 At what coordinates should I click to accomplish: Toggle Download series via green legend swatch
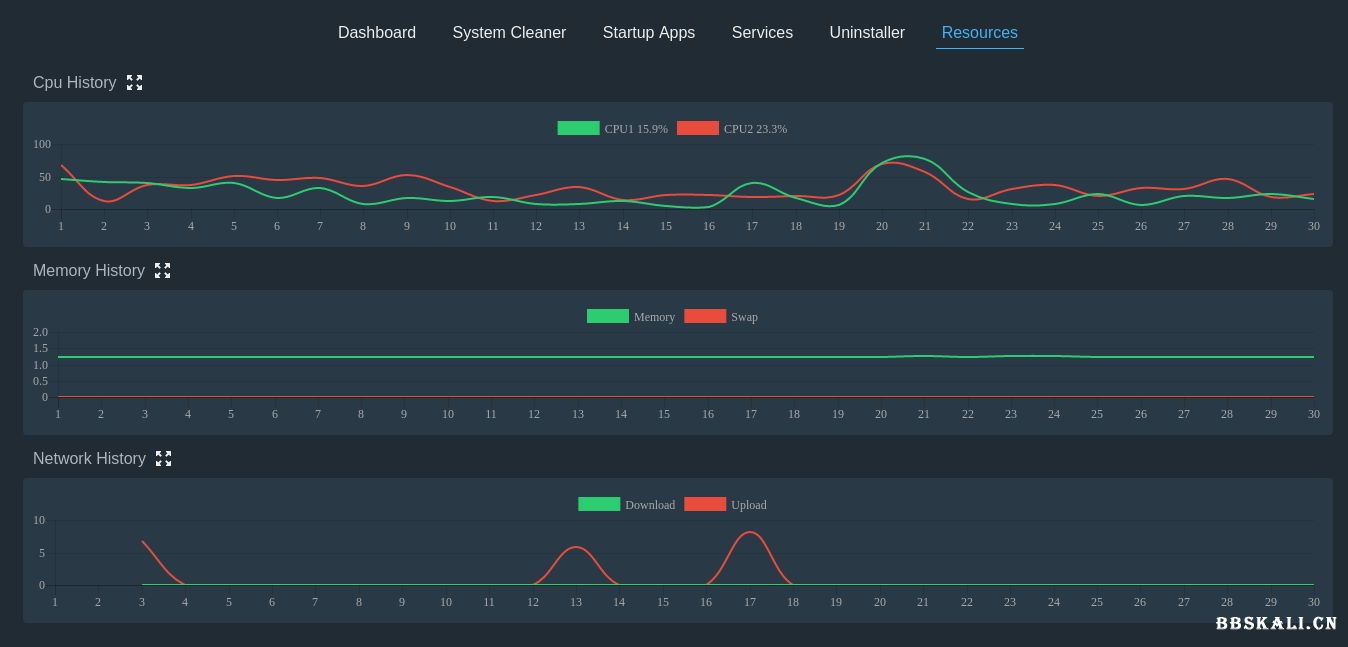599,504
